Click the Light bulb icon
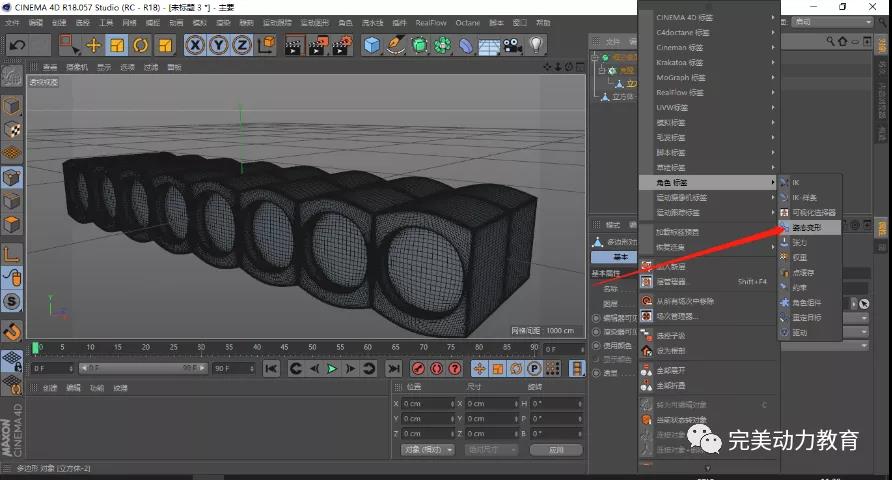The width and height of the screenshot is (892, 480). (537, 45)
